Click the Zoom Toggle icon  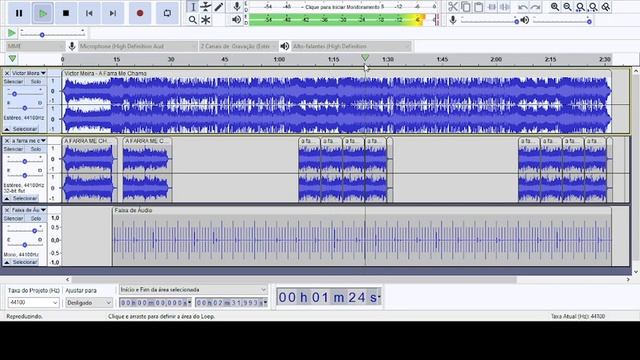(x=606, y=7)
